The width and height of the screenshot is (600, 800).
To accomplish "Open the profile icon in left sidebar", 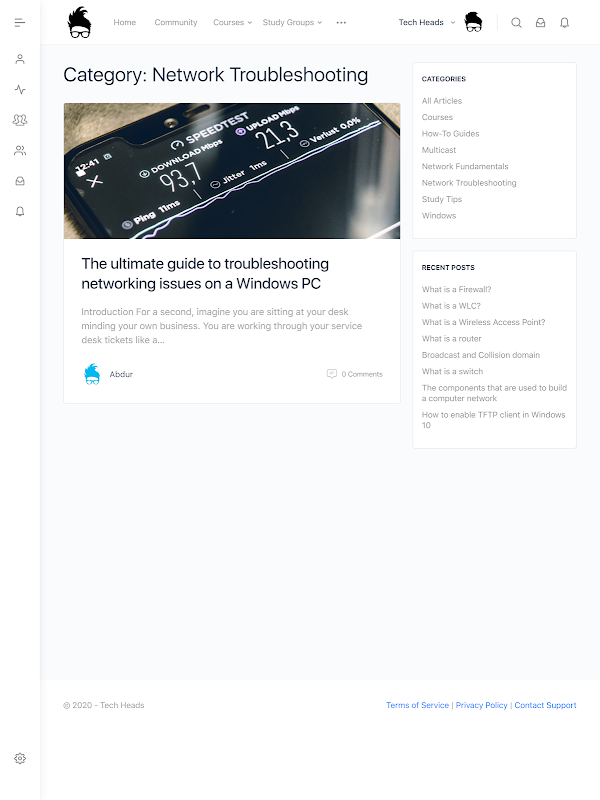I will click(20, 59).
